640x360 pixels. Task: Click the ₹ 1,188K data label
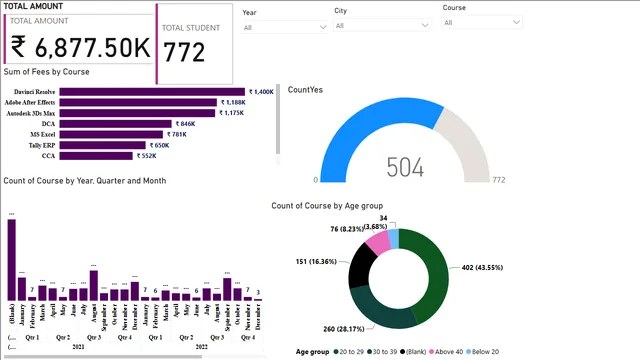coord(233,102)
